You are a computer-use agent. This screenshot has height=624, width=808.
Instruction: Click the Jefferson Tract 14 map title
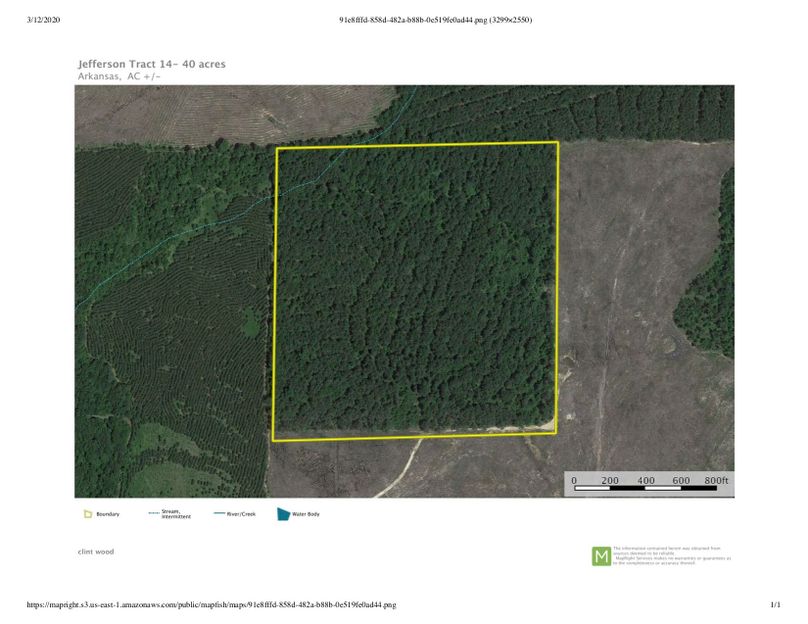tap(151, 64)
